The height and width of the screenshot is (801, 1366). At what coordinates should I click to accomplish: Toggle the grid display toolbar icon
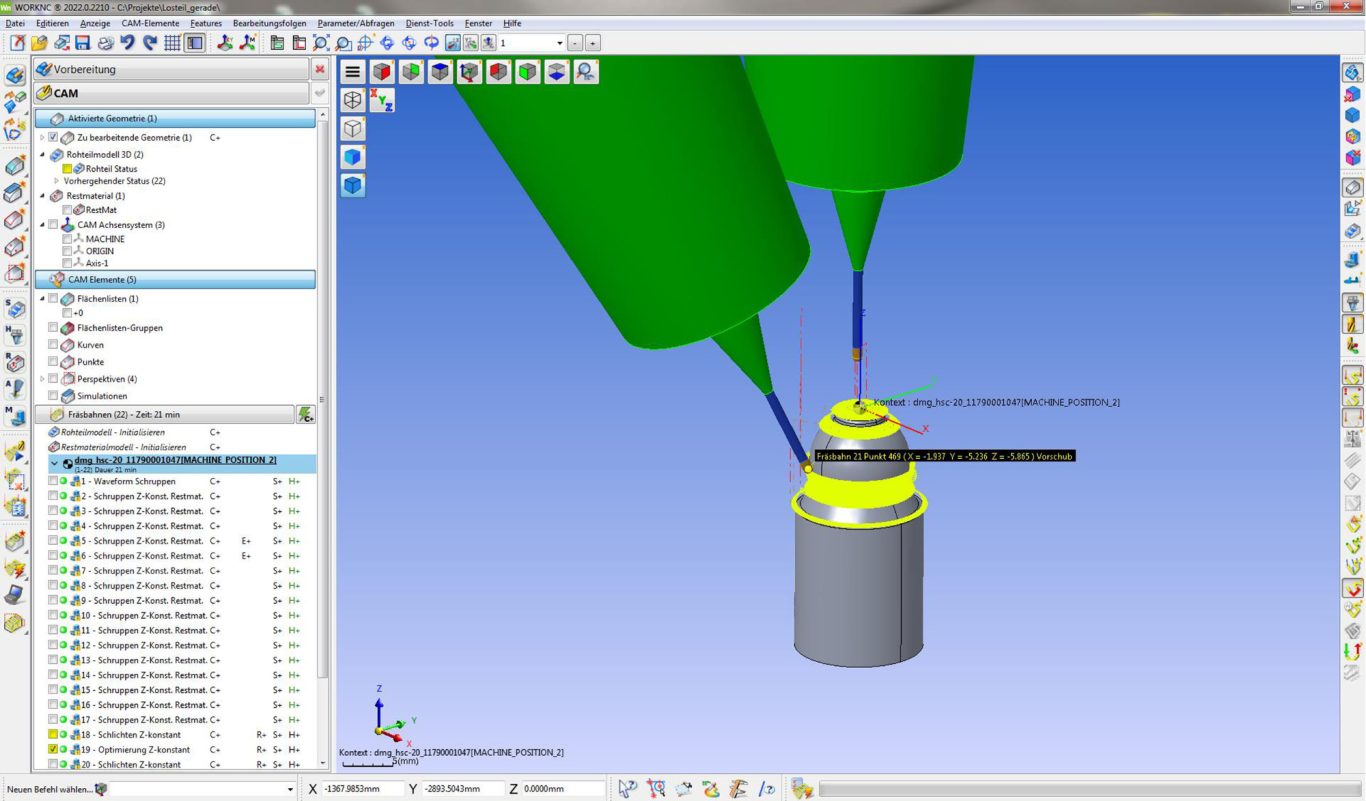[172, 43]
